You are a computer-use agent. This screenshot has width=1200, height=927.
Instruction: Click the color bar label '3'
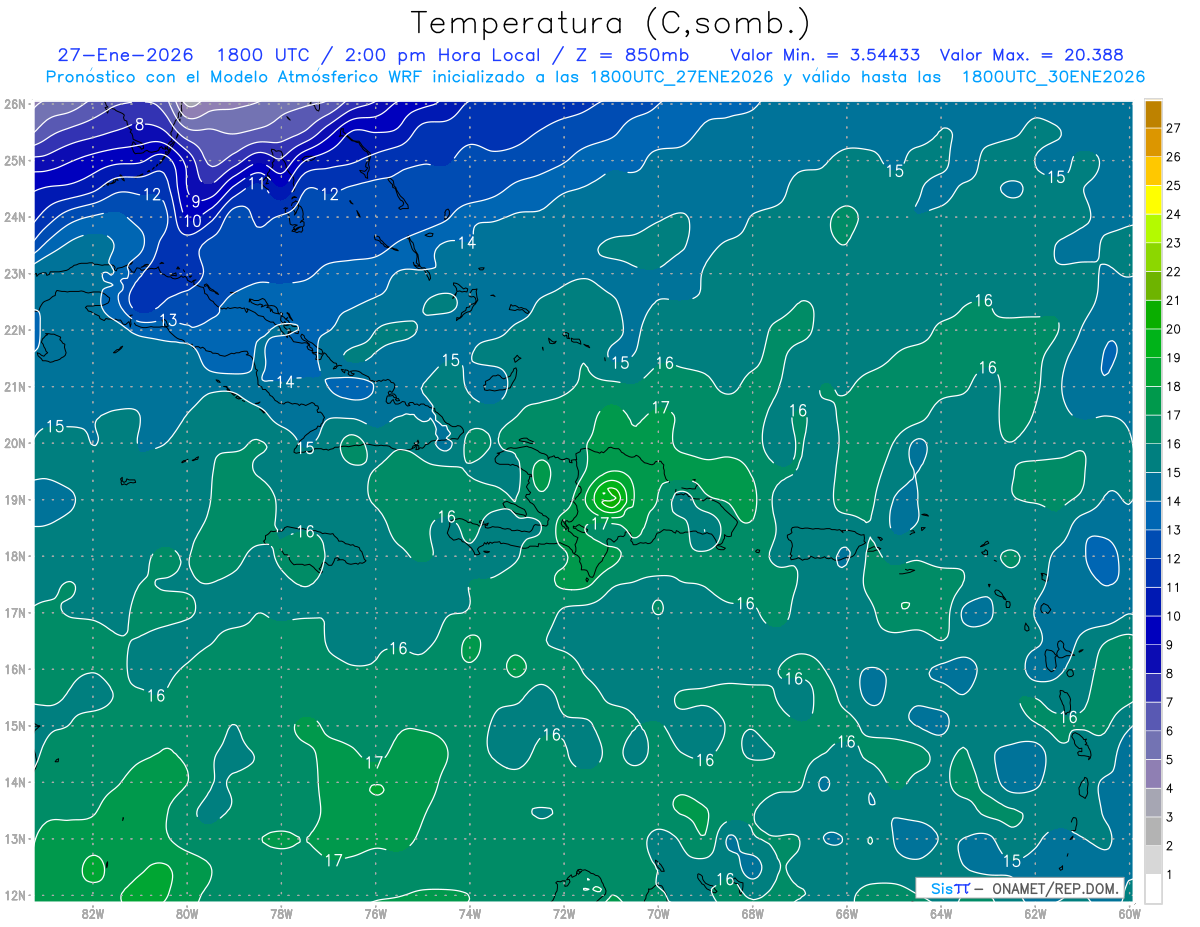tap(1170, 817)
